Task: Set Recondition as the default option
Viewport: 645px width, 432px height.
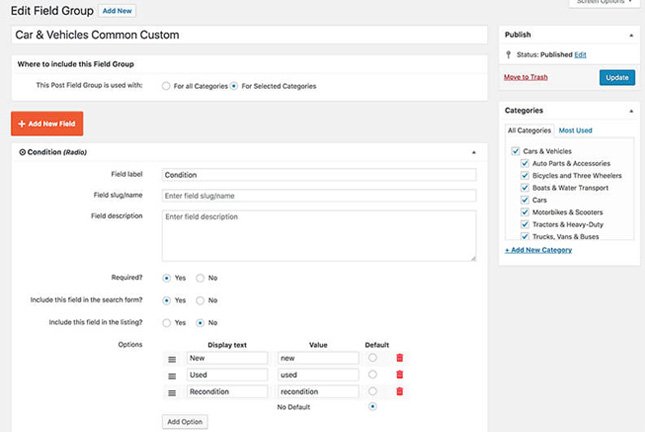Action: point(372,391)
